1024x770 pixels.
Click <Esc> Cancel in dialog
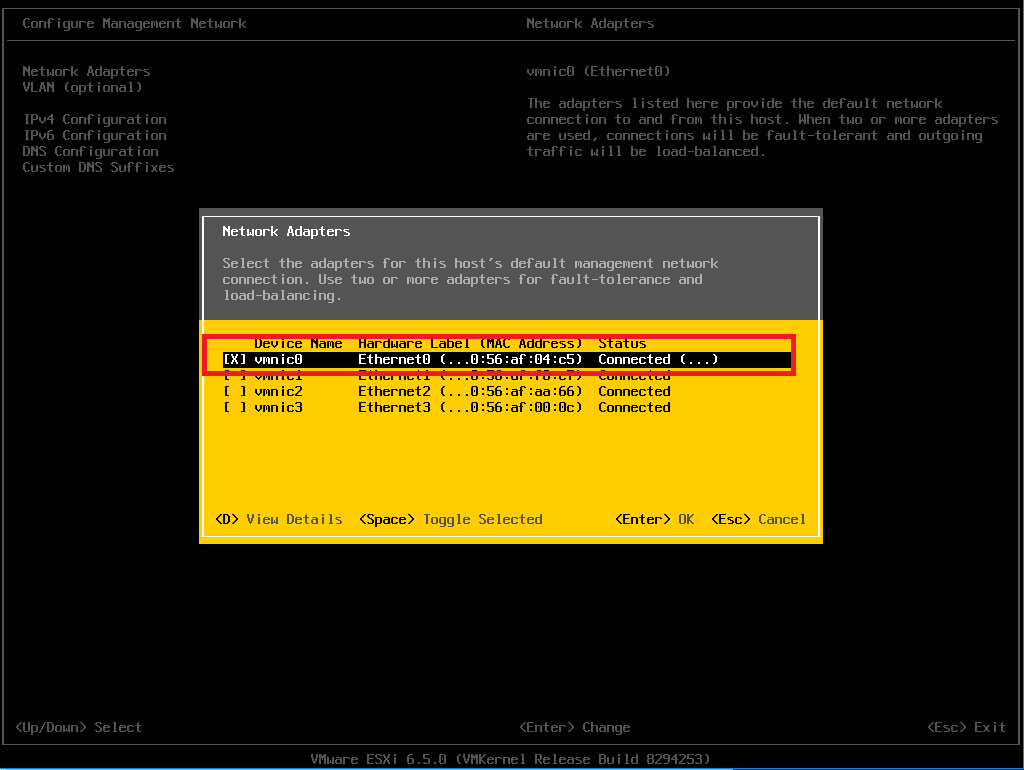758,519
